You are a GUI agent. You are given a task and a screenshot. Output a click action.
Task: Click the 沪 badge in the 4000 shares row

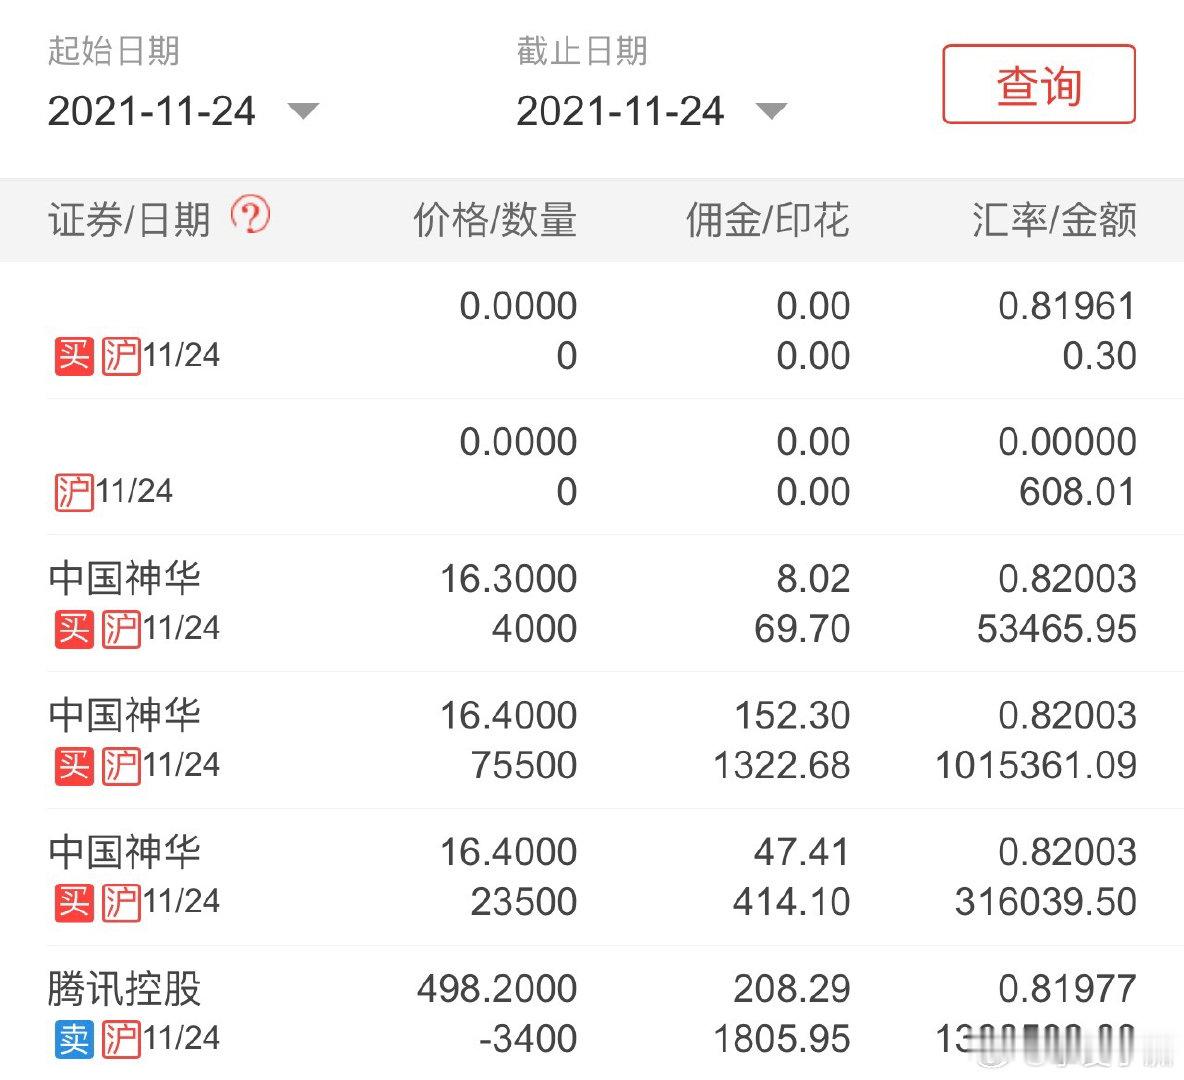click(121, 629)
